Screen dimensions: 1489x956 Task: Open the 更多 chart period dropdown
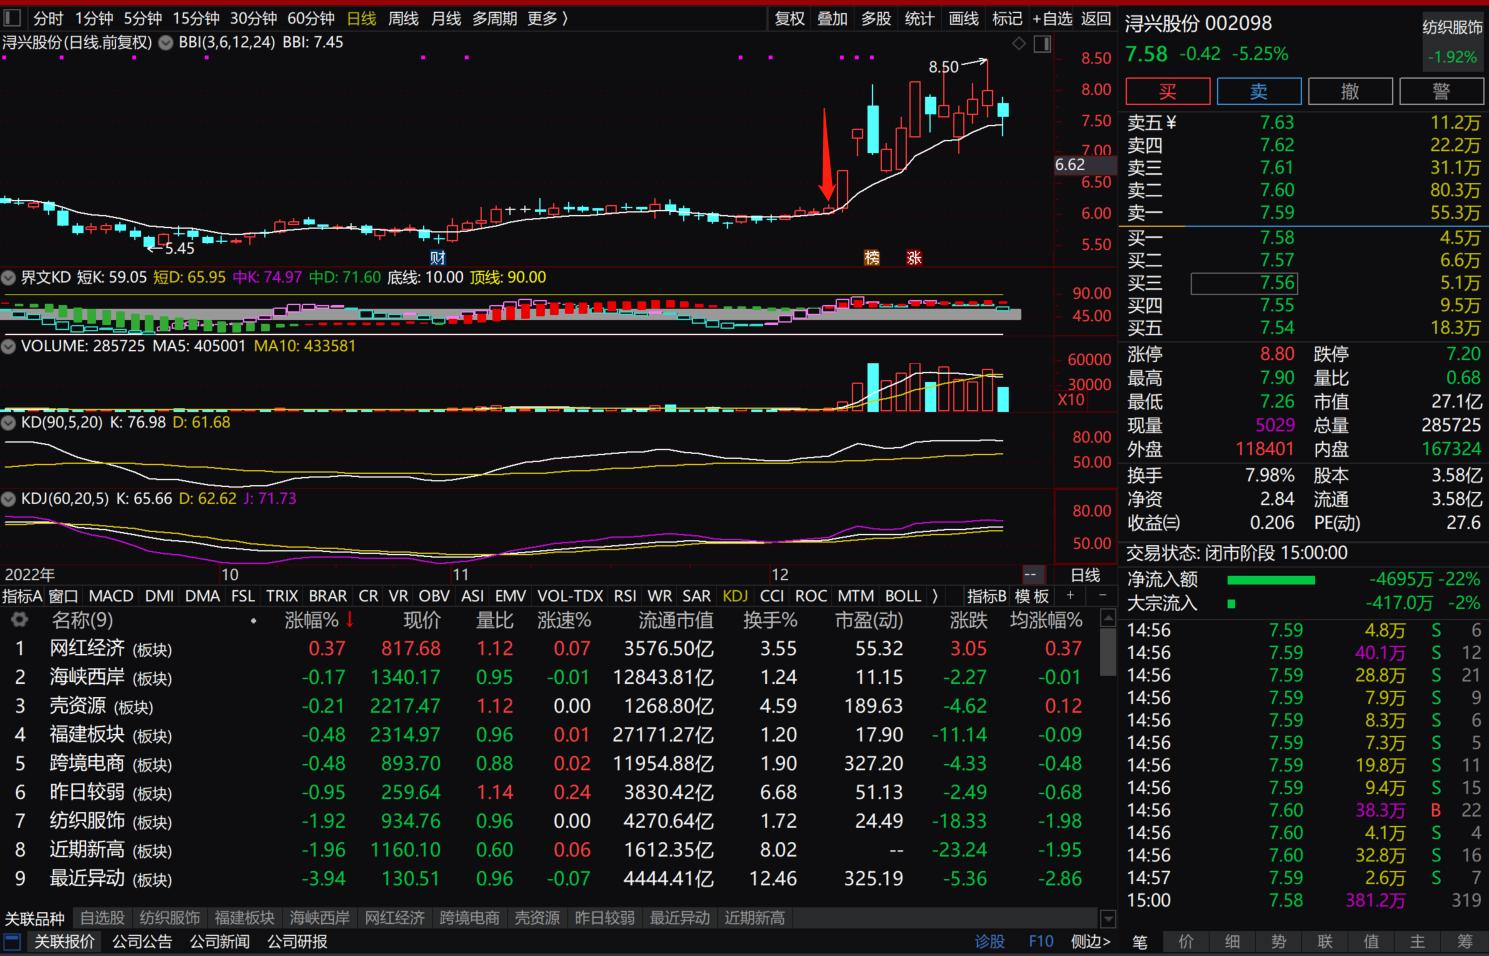click(x=541, y=18)
